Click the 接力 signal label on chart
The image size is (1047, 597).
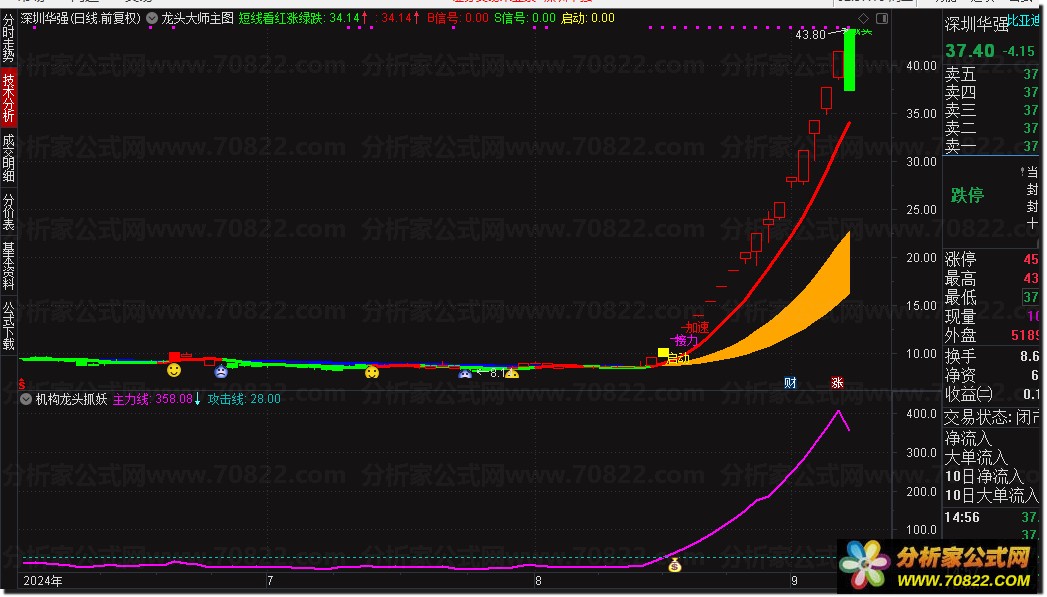(x=685, y=341)
